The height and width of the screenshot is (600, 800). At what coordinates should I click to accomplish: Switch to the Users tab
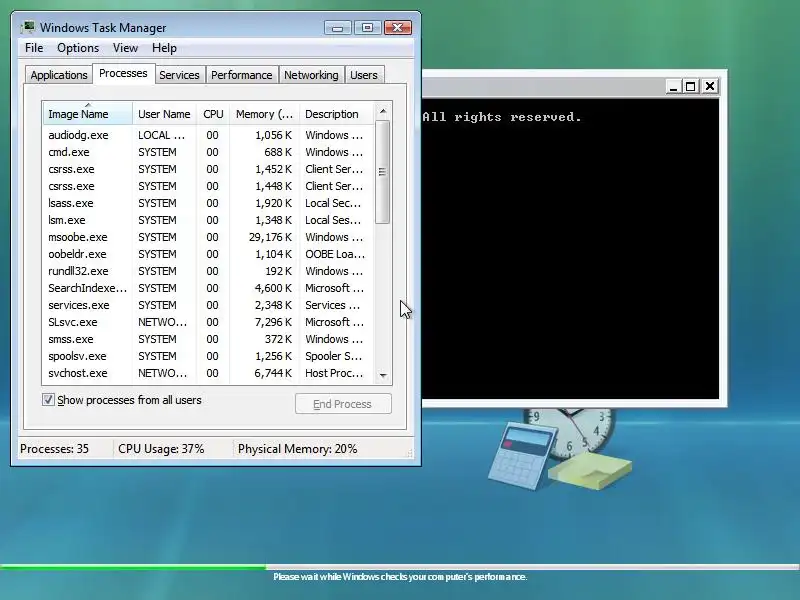point(364,75)
